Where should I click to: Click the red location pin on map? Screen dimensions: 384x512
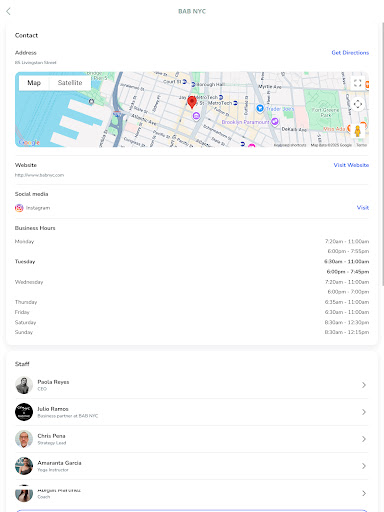[x=192, y=102]
